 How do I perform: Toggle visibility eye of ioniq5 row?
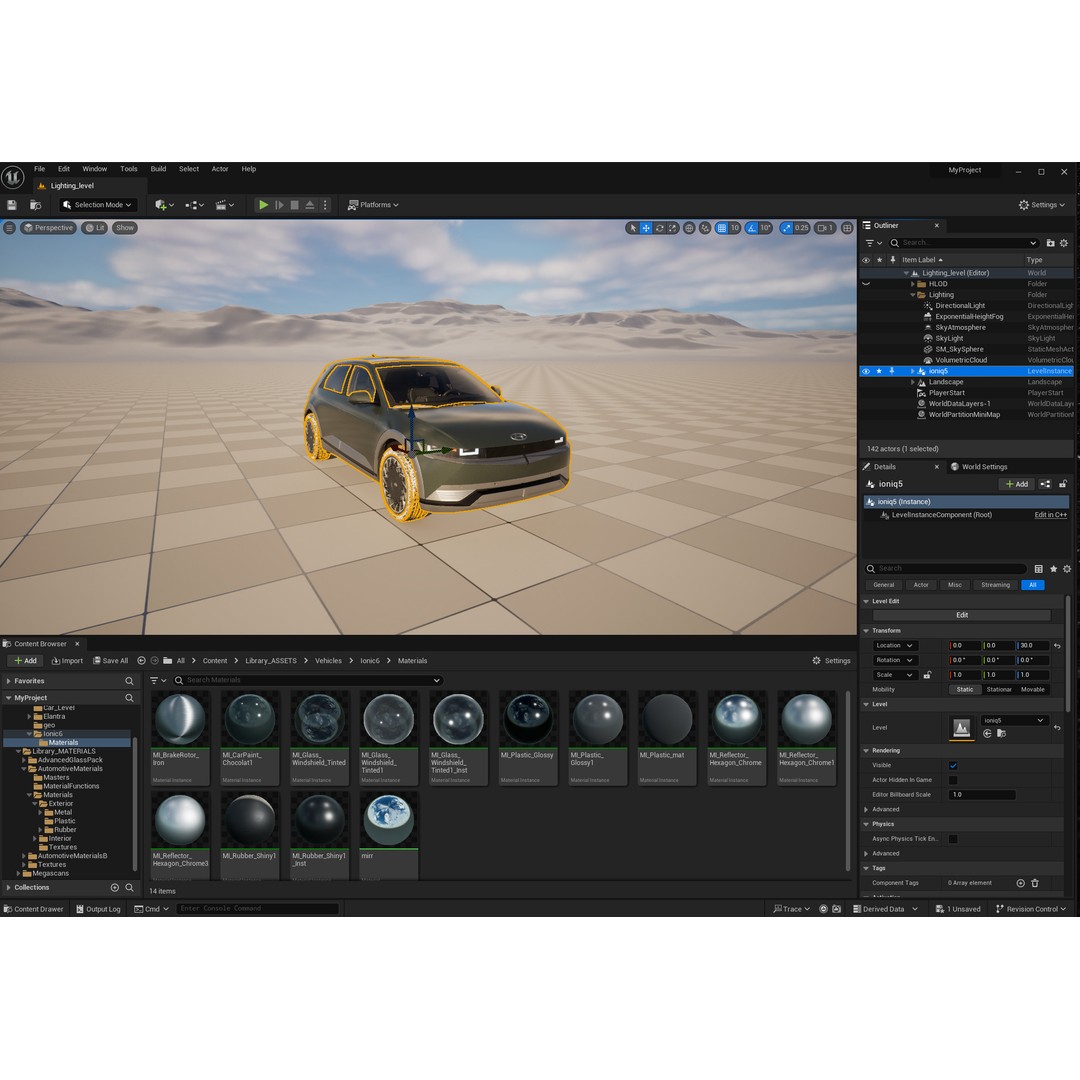tap(866, 371)
